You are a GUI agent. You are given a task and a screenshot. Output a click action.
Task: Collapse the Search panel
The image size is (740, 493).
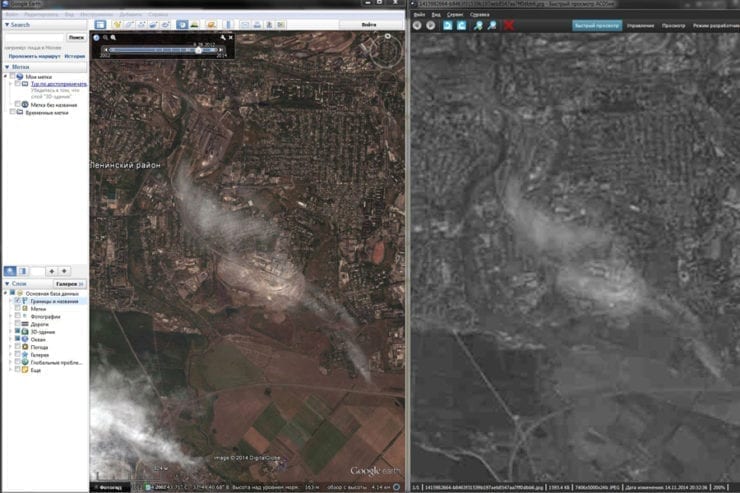click(7, 25)
